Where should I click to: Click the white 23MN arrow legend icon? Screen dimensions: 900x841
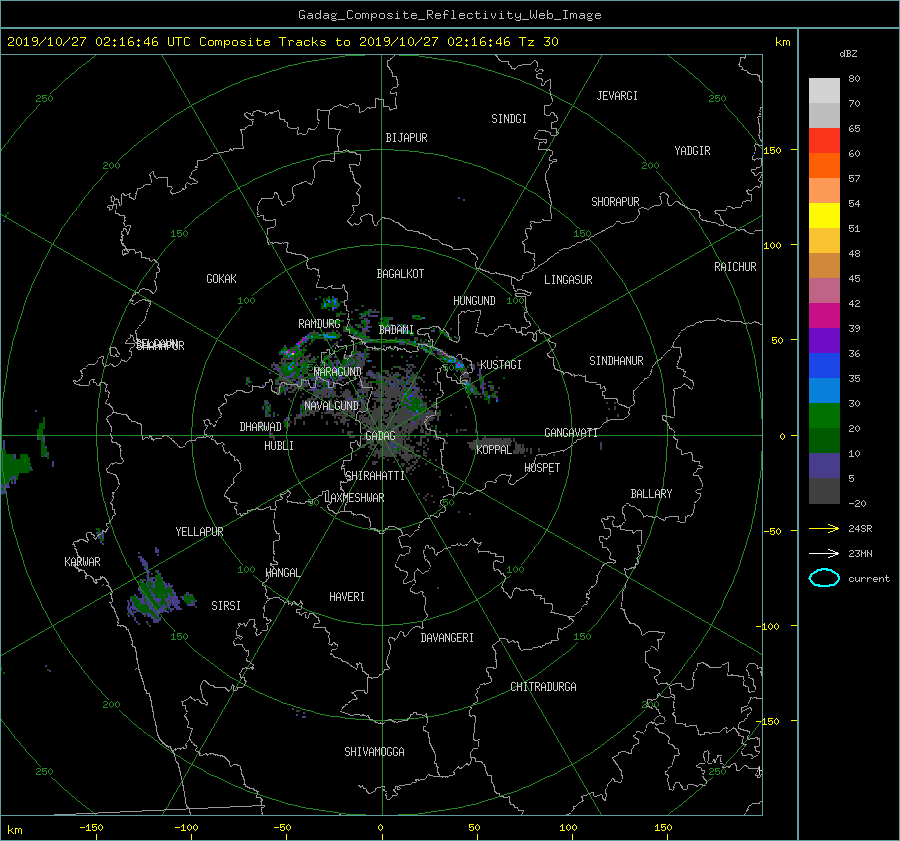point(824,554)
